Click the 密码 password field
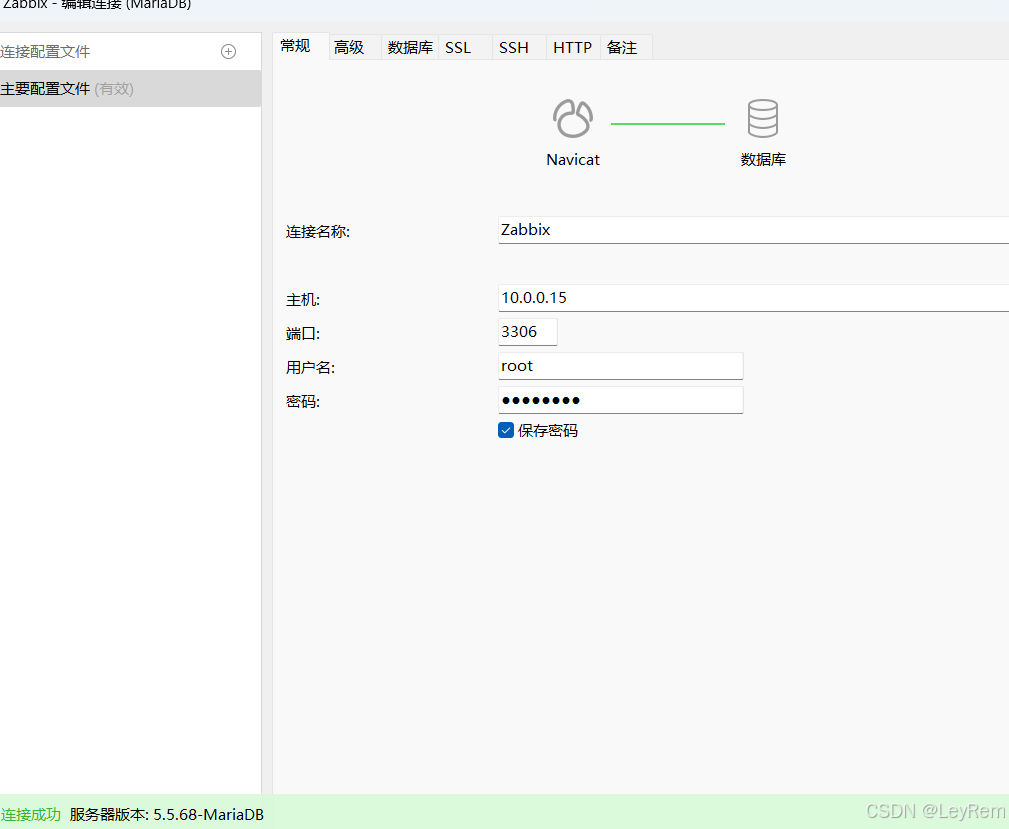 620,400
